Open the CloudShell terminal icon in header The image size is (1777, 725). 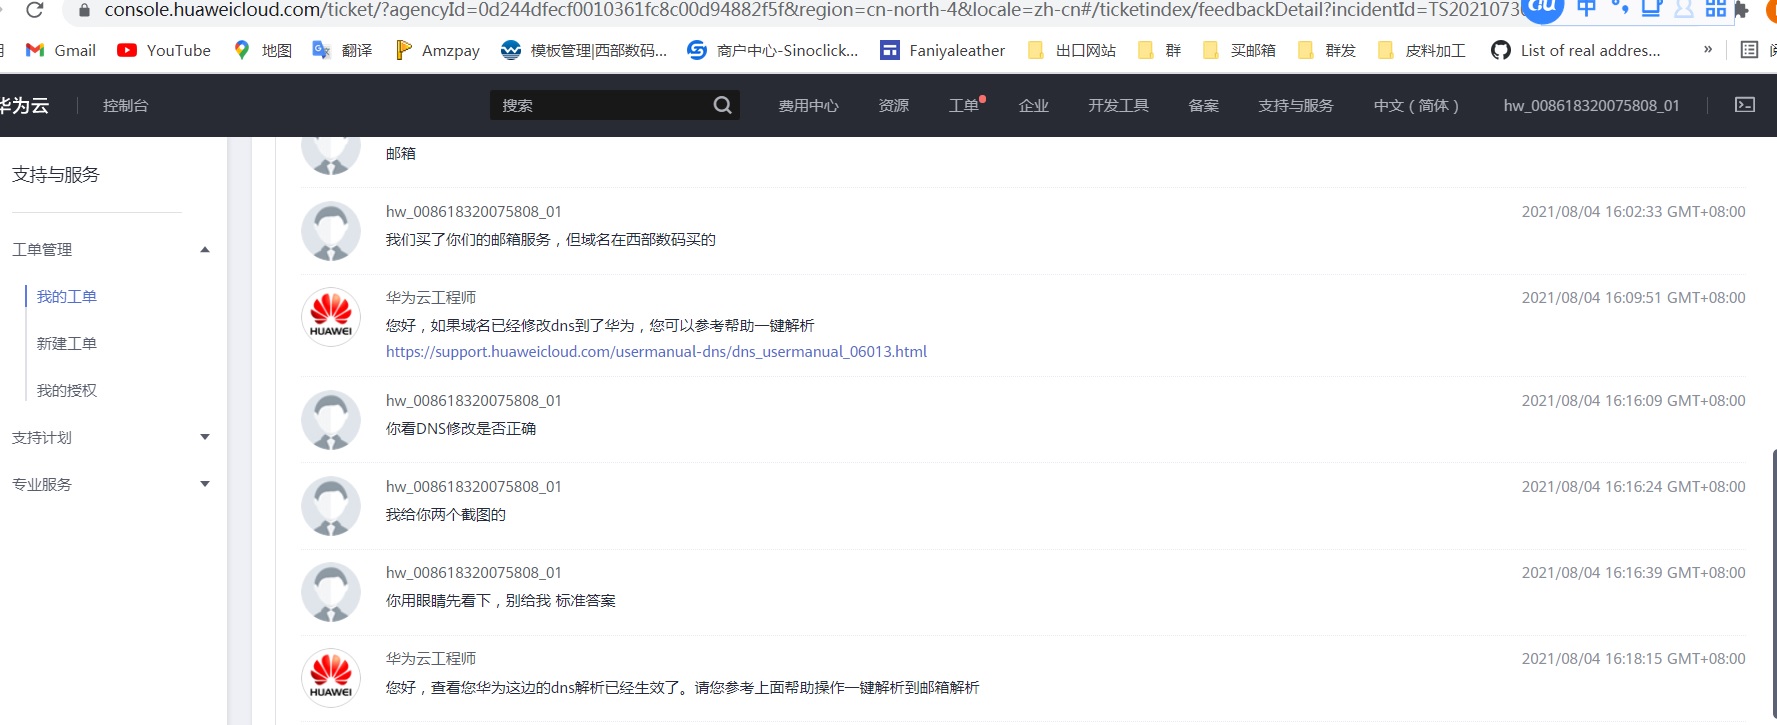point(1745,105)
